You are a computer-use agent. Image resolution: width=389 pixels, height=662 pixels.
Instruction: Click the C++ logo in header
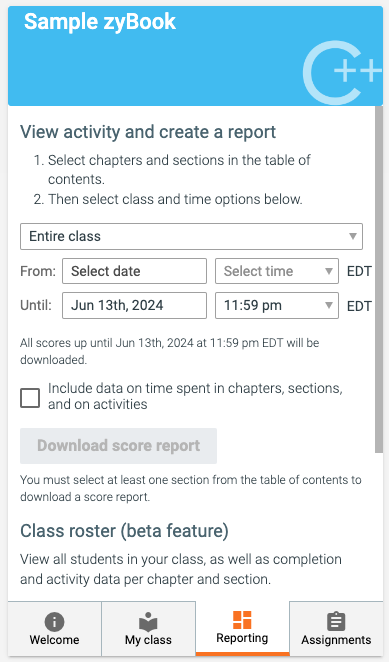pyautogui.click(x=342, y=73)
